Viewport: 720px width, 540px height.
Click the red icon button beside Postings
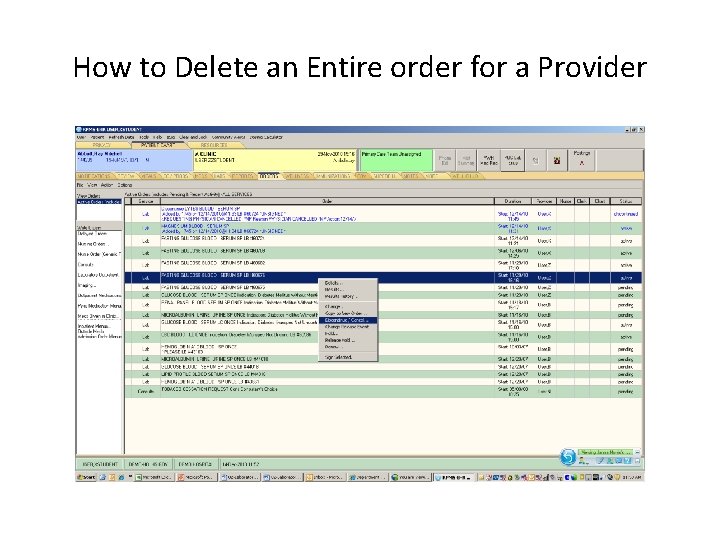coord(557,161)
